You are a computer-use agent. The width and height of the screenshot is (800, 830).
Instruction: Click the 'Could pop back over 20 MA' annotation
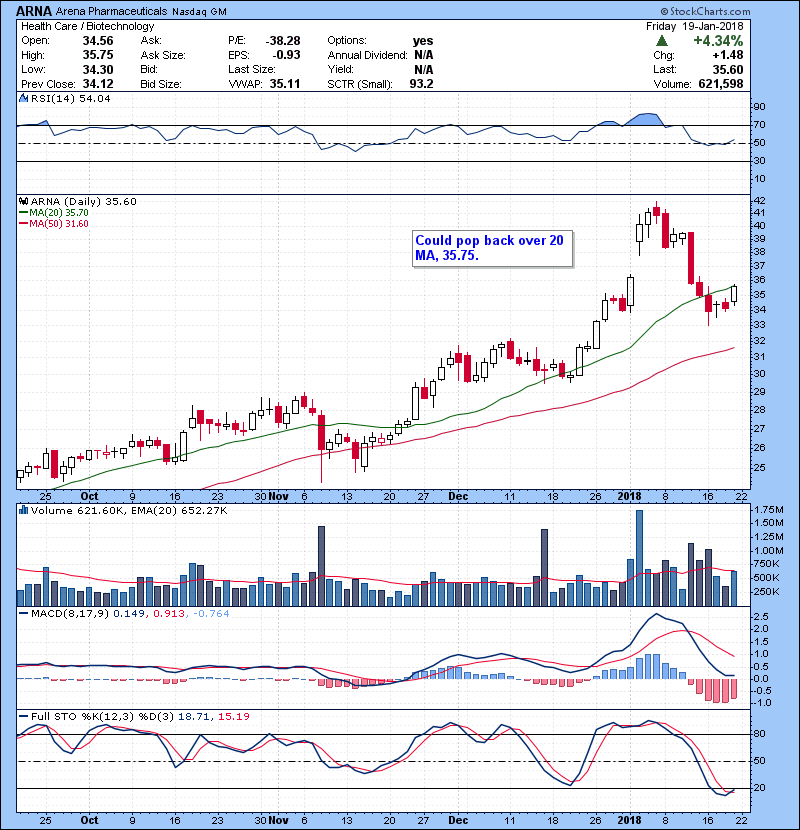pyautogui.click(x=492, y=248)
